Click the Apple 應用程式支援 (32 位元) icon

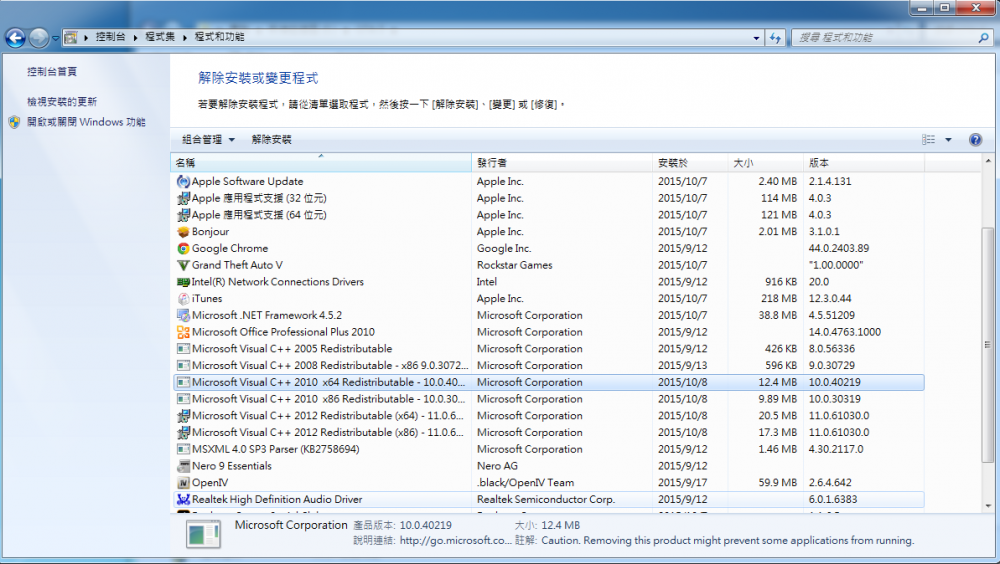tap(183, 198)
